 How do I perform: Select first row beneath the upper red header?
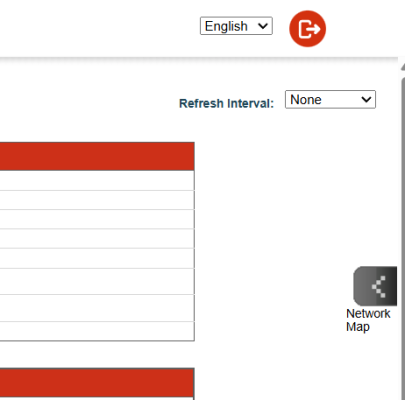(97, 180)
